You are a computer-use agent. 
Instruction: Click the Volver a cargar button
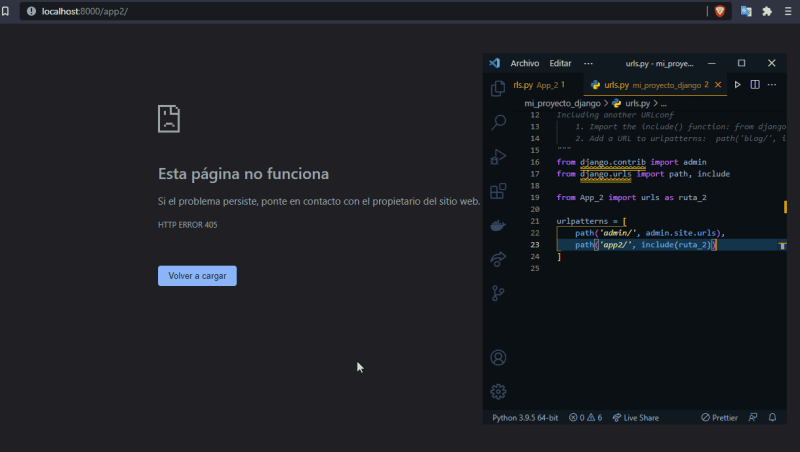(197, 276)
